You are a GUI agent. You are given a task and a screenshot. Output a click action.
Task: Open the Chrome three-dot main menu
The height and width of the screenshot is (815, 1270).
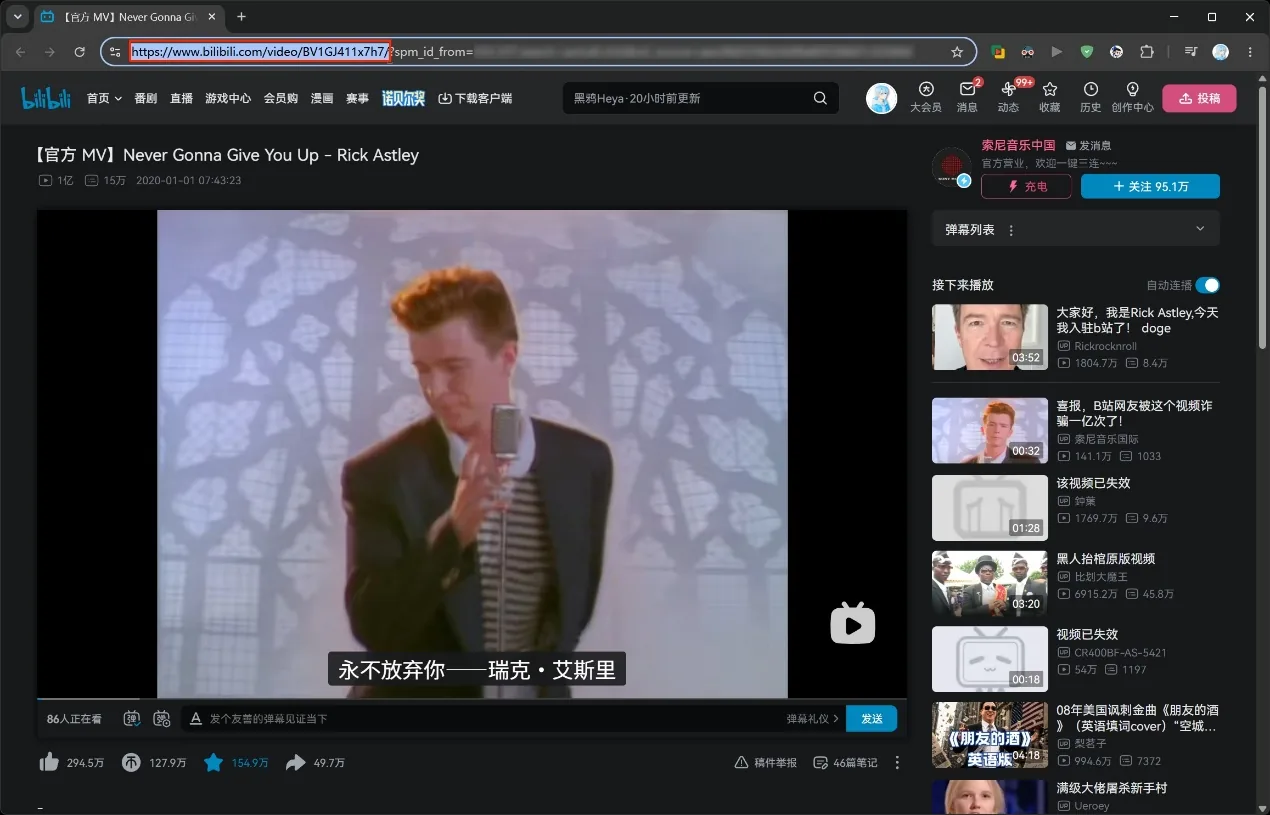1250,52
